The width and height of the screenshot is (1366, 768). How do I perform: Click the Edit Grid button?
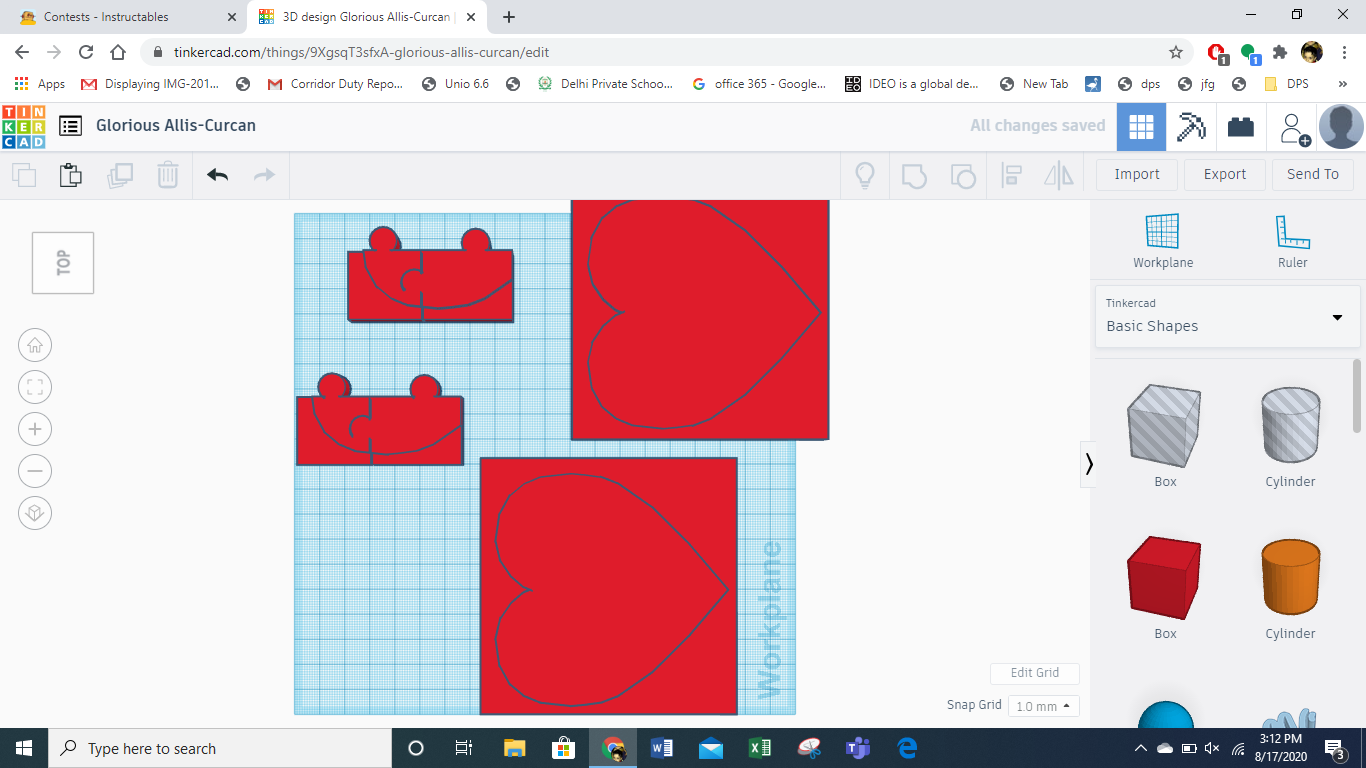1034,673
